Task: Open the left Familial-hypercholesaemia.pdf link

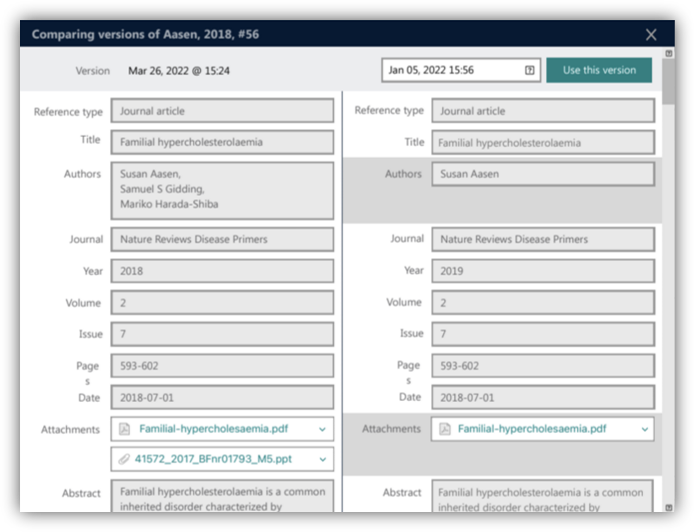Action: click(214, 429)
